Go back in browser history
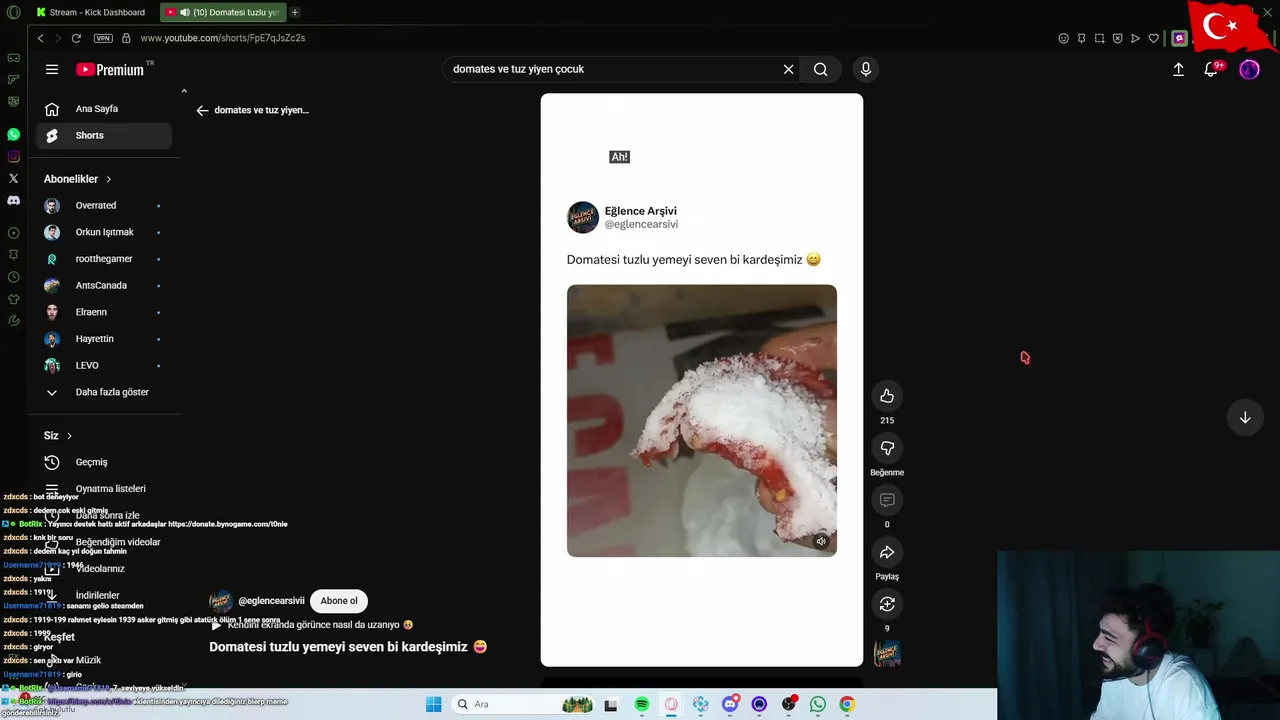The image size is (1280, 720). (40, 38)
